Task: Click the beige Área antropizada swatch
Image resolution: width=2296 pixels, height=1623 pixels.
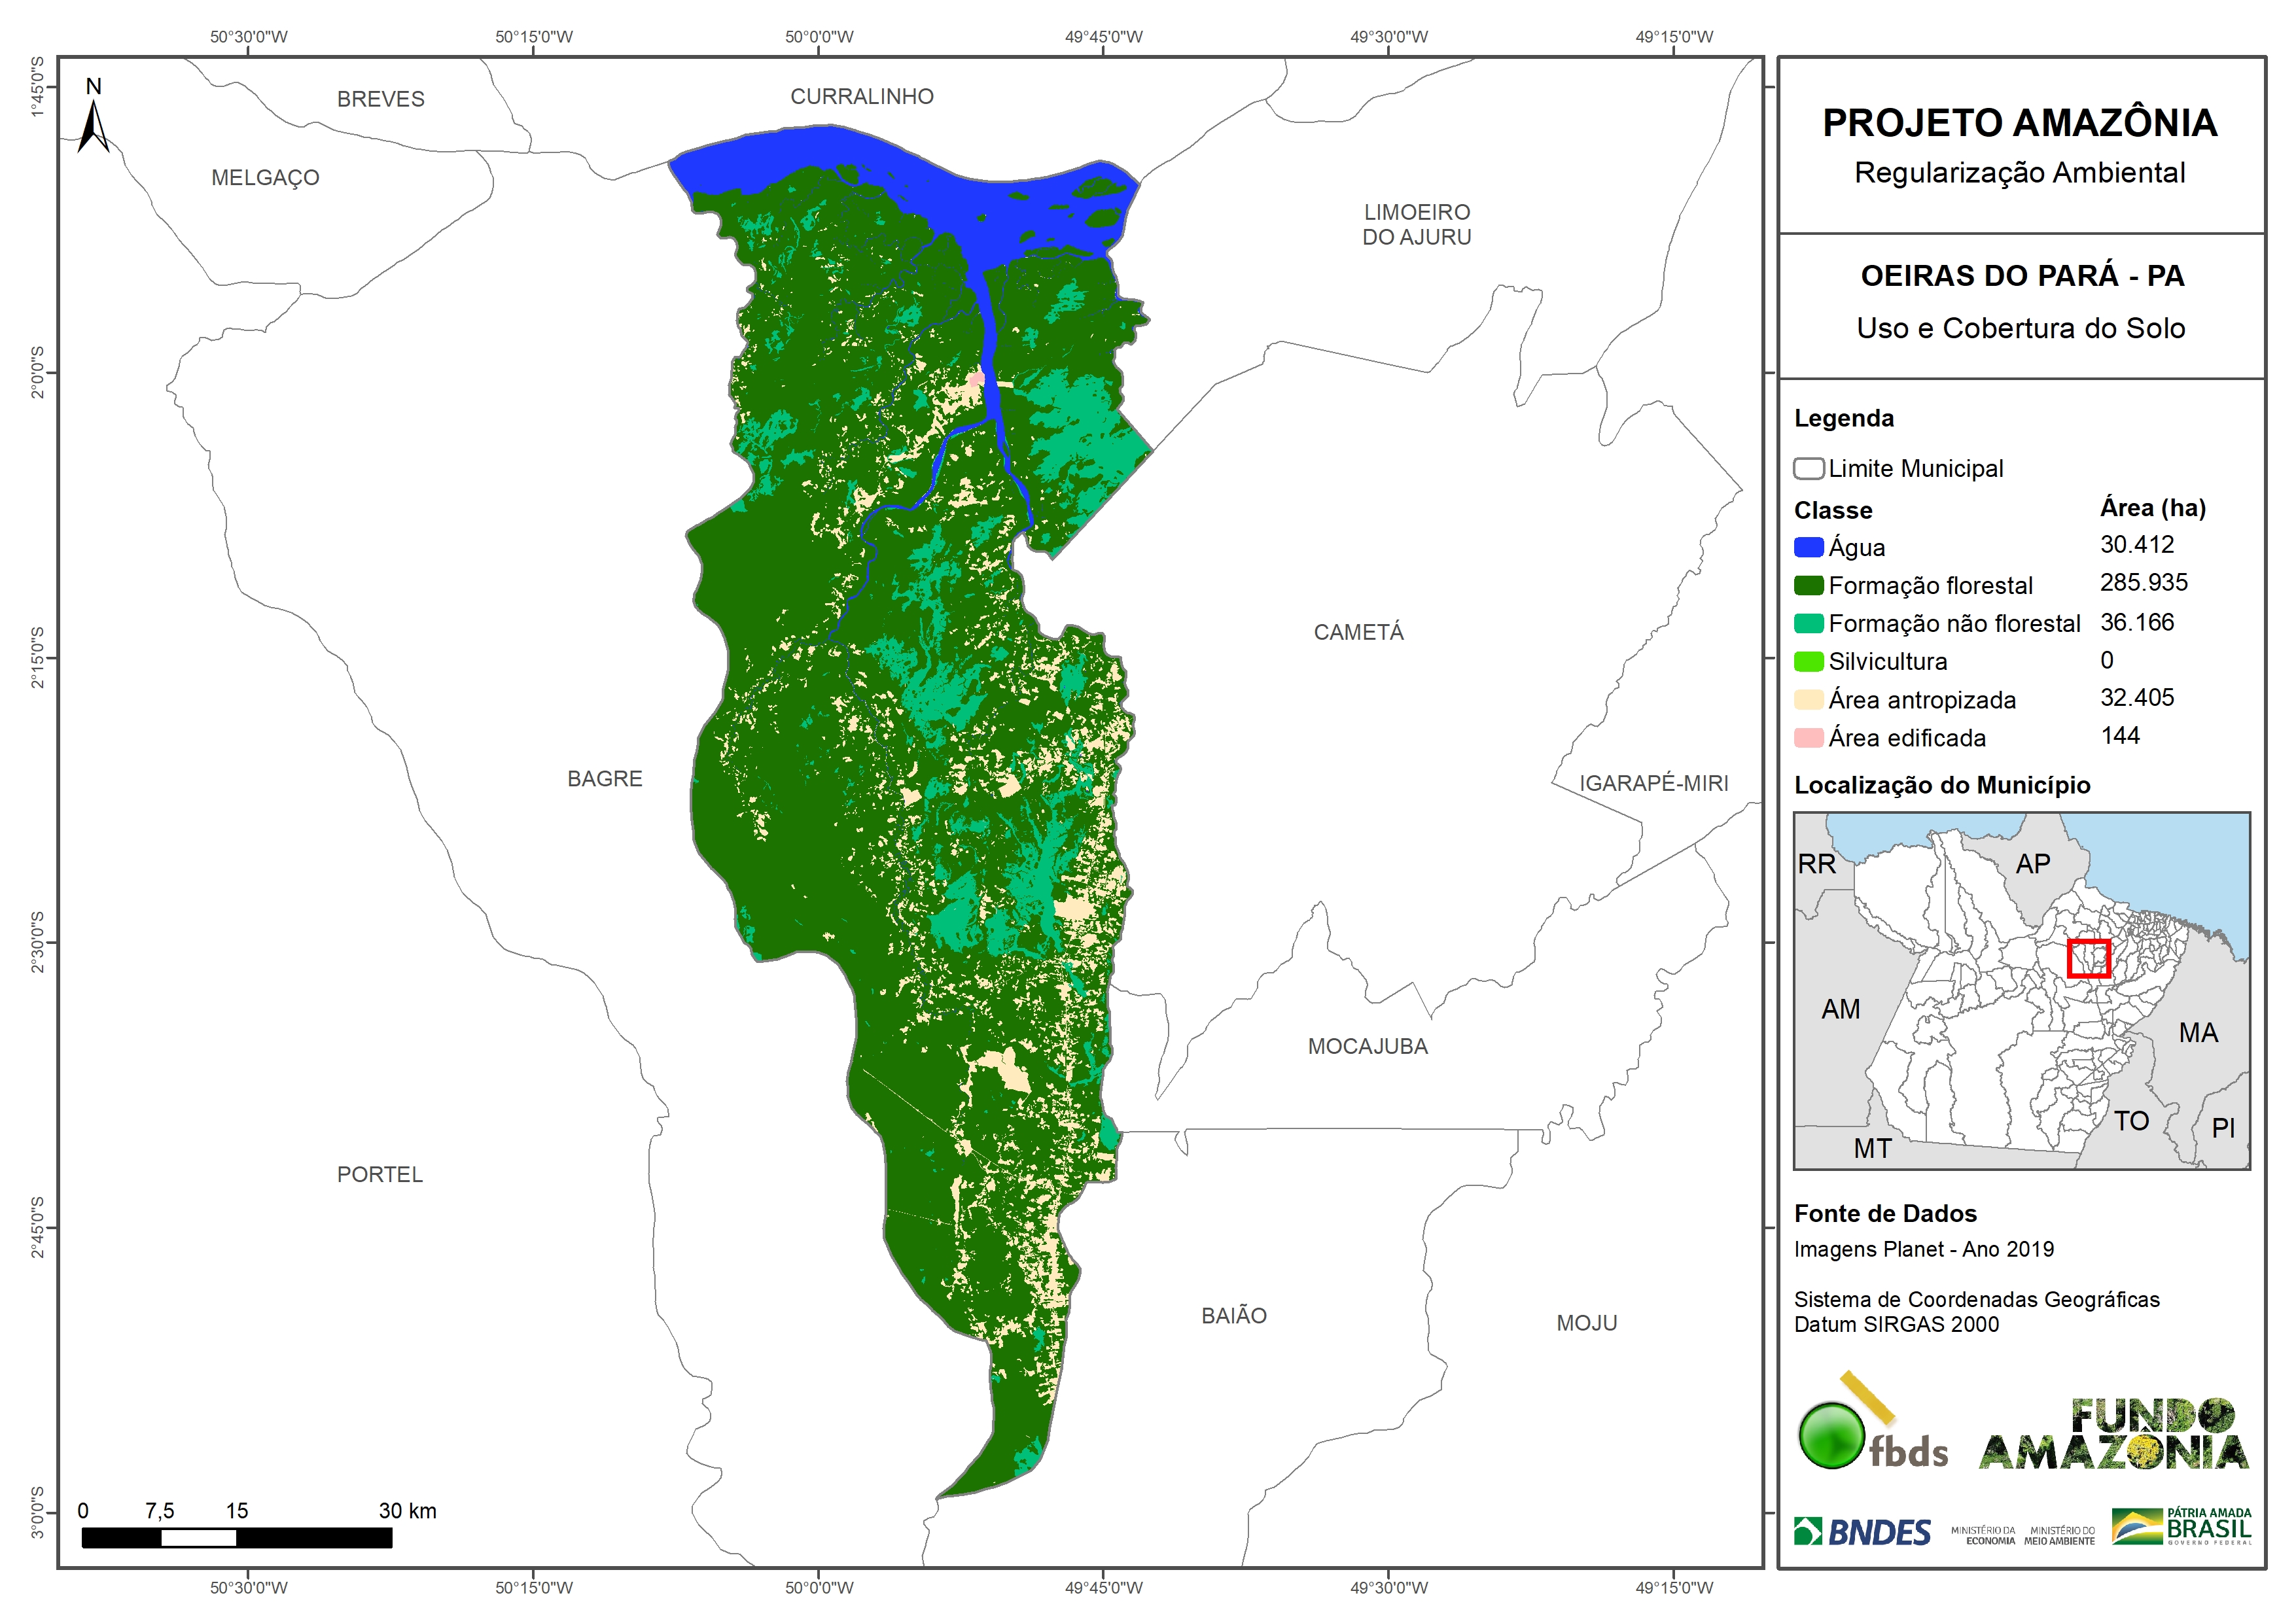Action: [1808, 700]
